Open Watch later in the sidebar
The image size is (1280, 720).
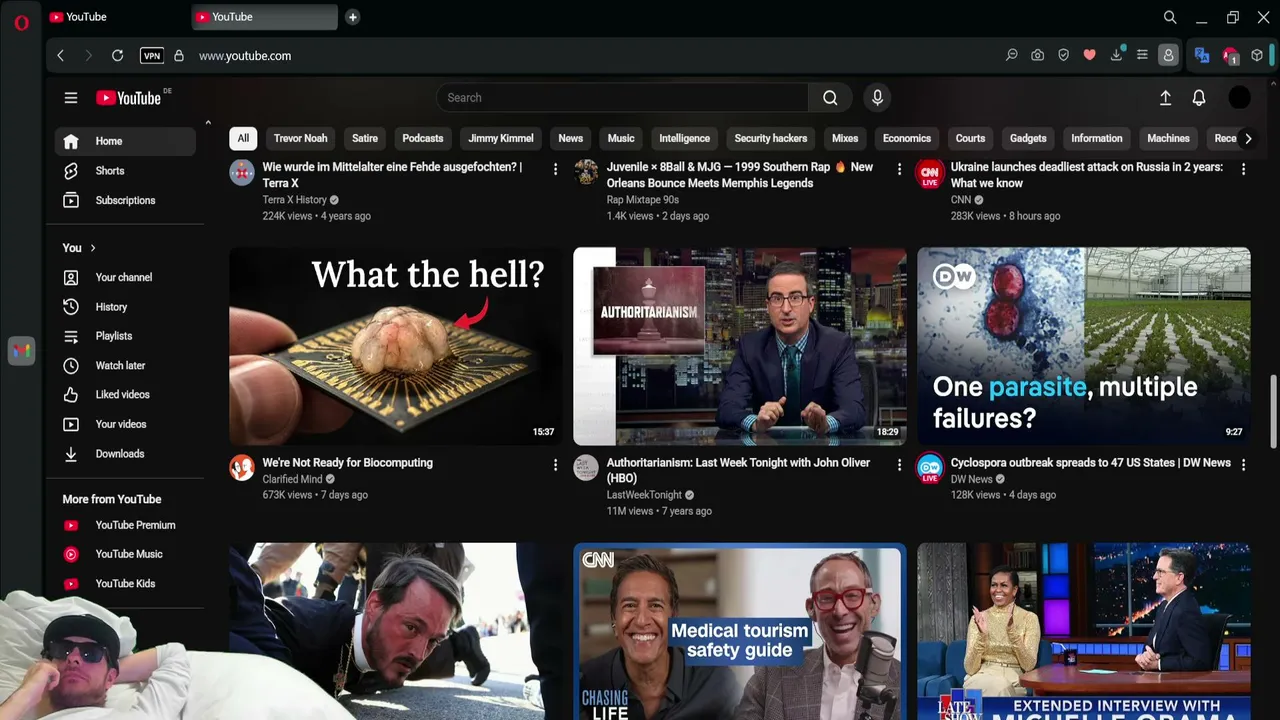(125, 366)
